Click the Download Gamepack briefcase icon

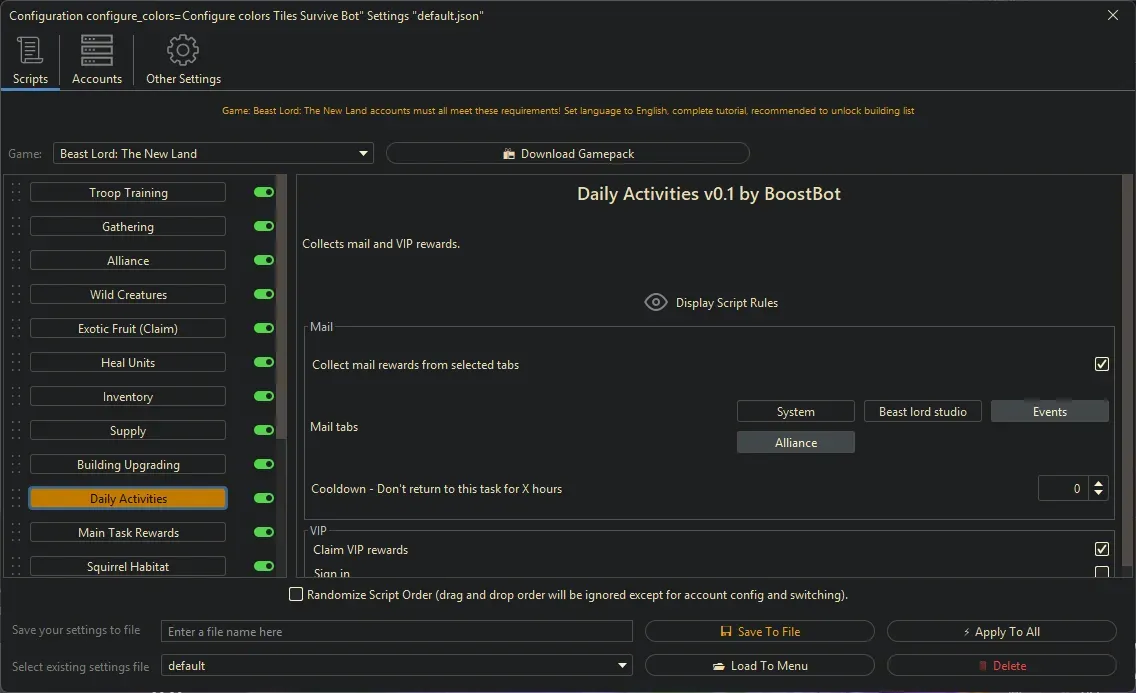tap(507, 152)
